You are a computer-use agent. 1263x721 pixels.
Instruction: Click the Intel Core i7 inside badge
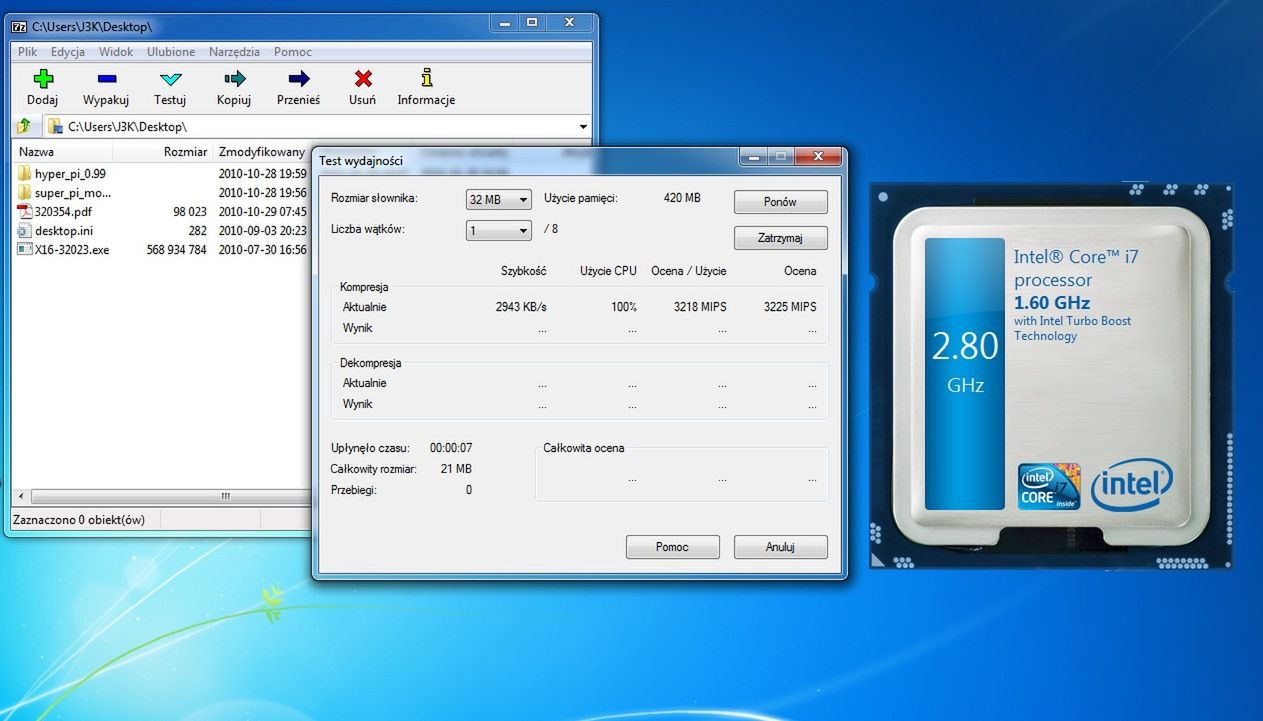coord(1049,486)
